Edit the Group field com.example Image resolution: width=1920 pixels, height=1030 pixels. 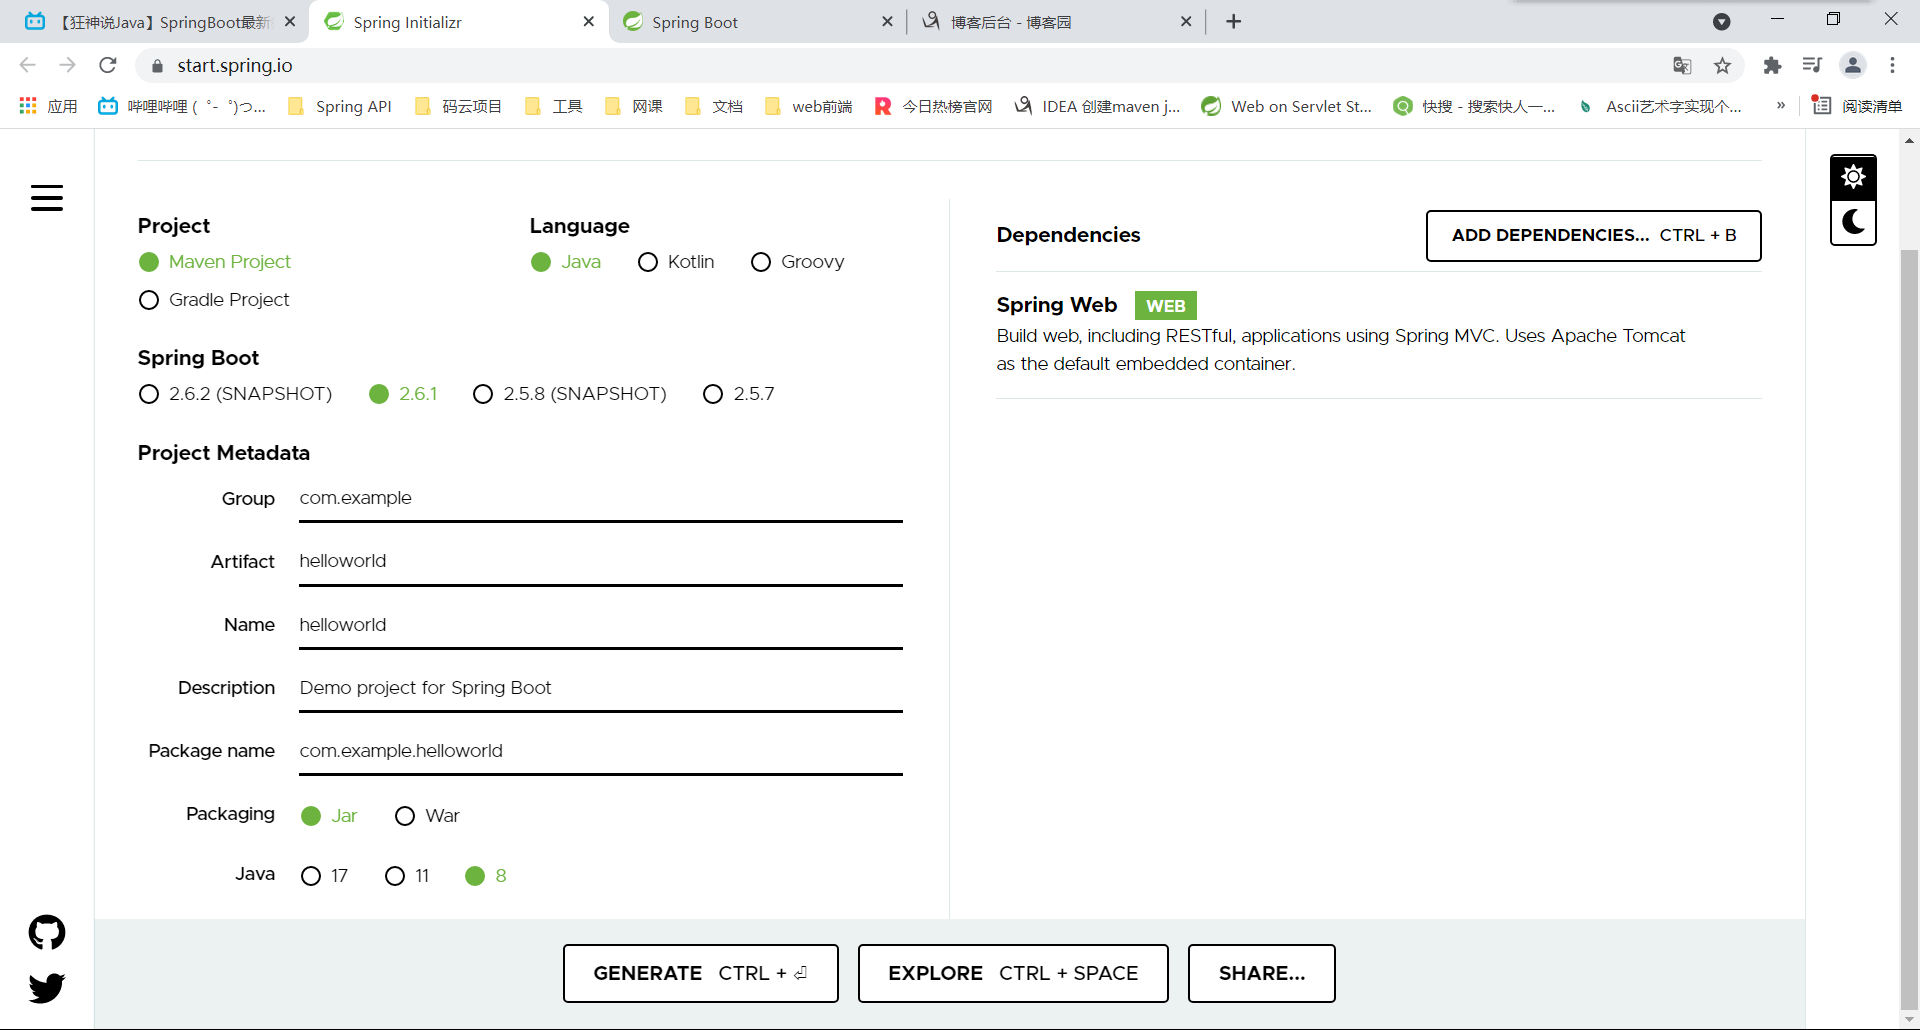pos(601,499)
